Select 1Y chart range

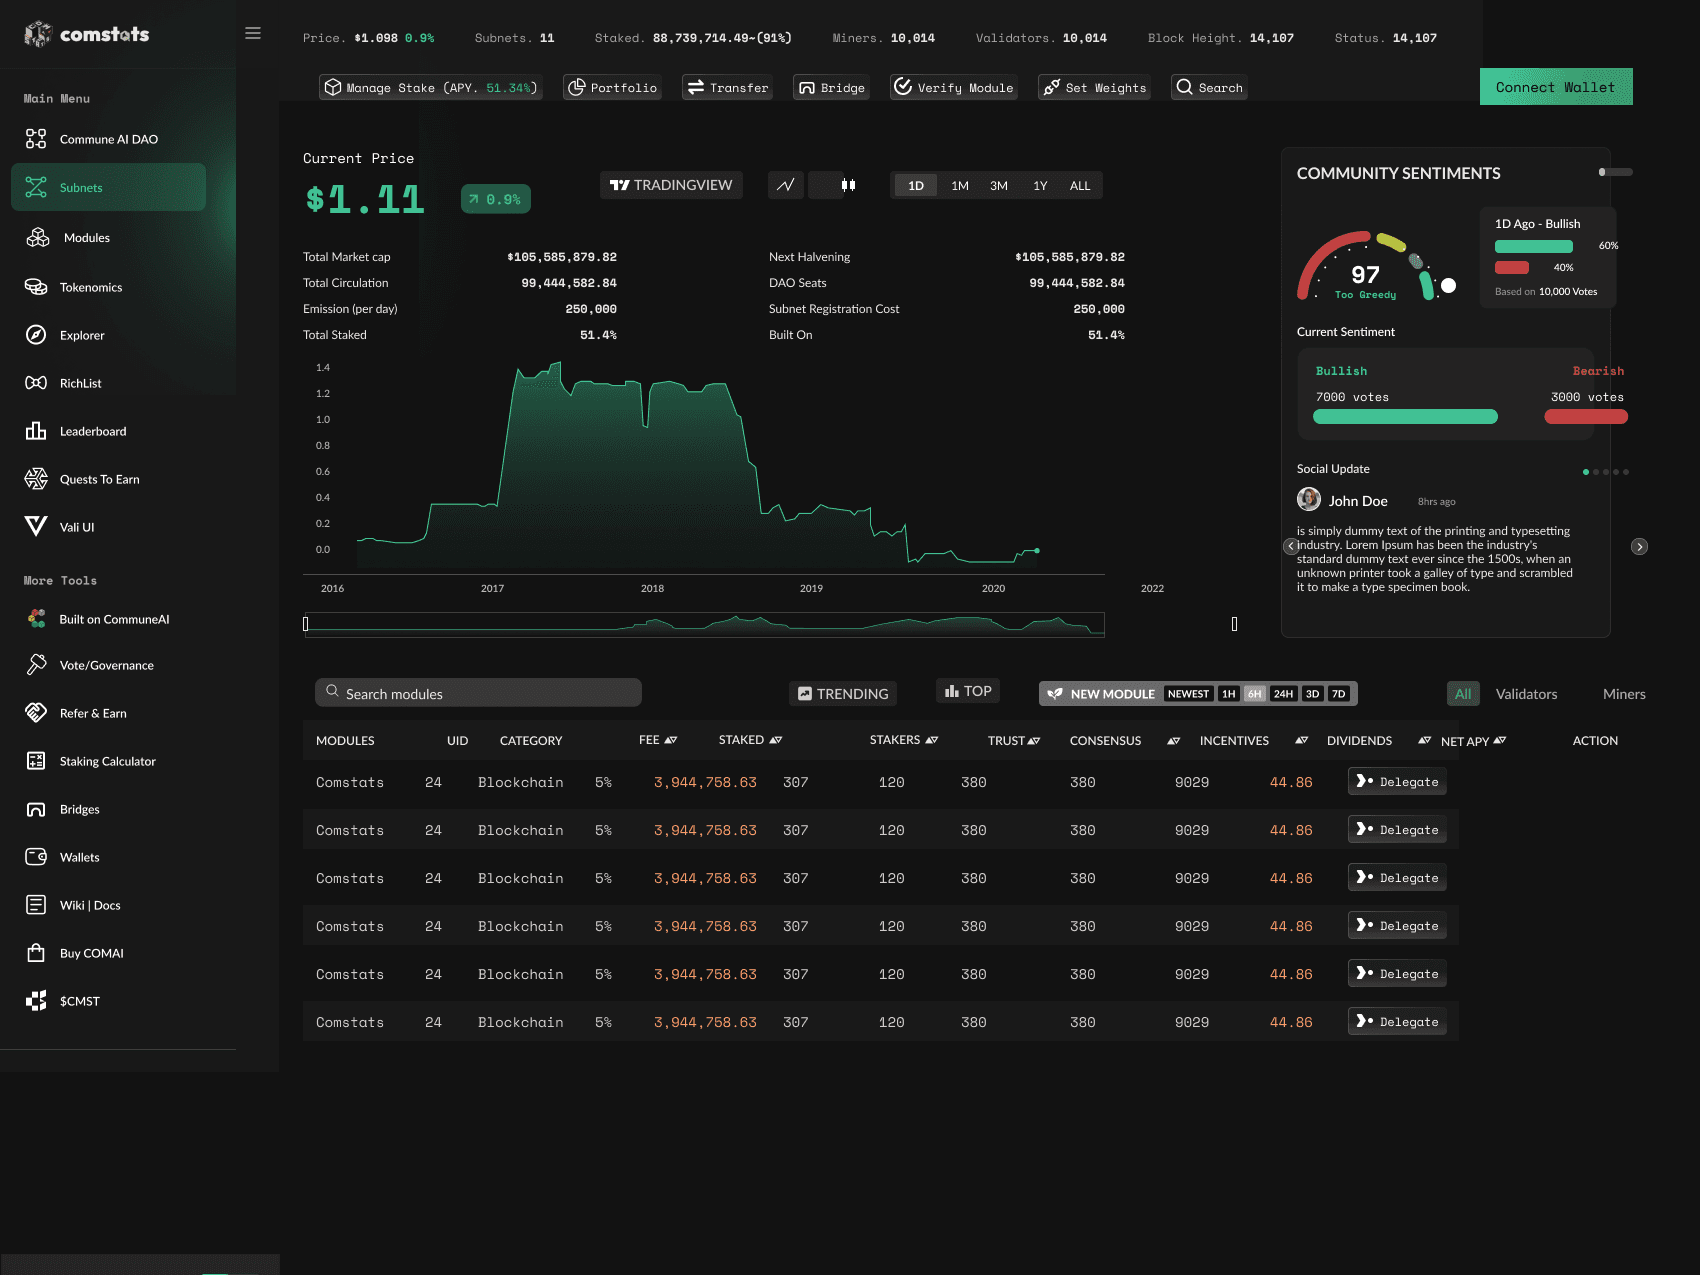pos(1040,186)
